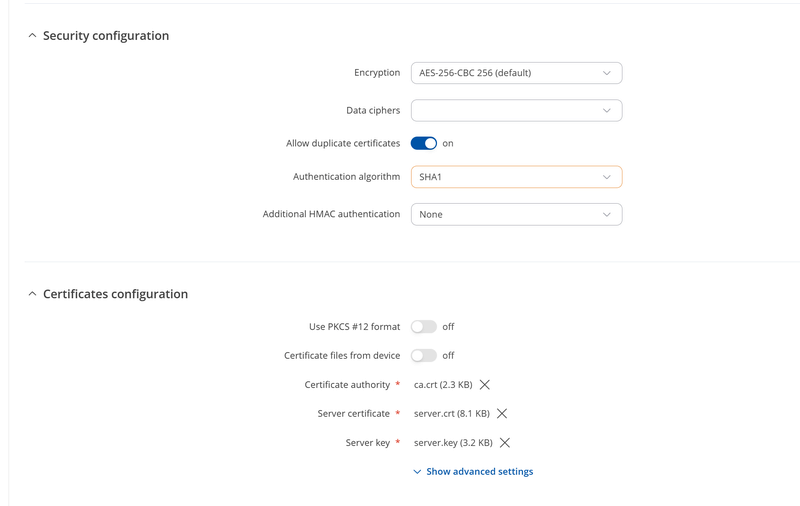Collapse the Certificates configuration section
The image size is (800, 506).
32,294
